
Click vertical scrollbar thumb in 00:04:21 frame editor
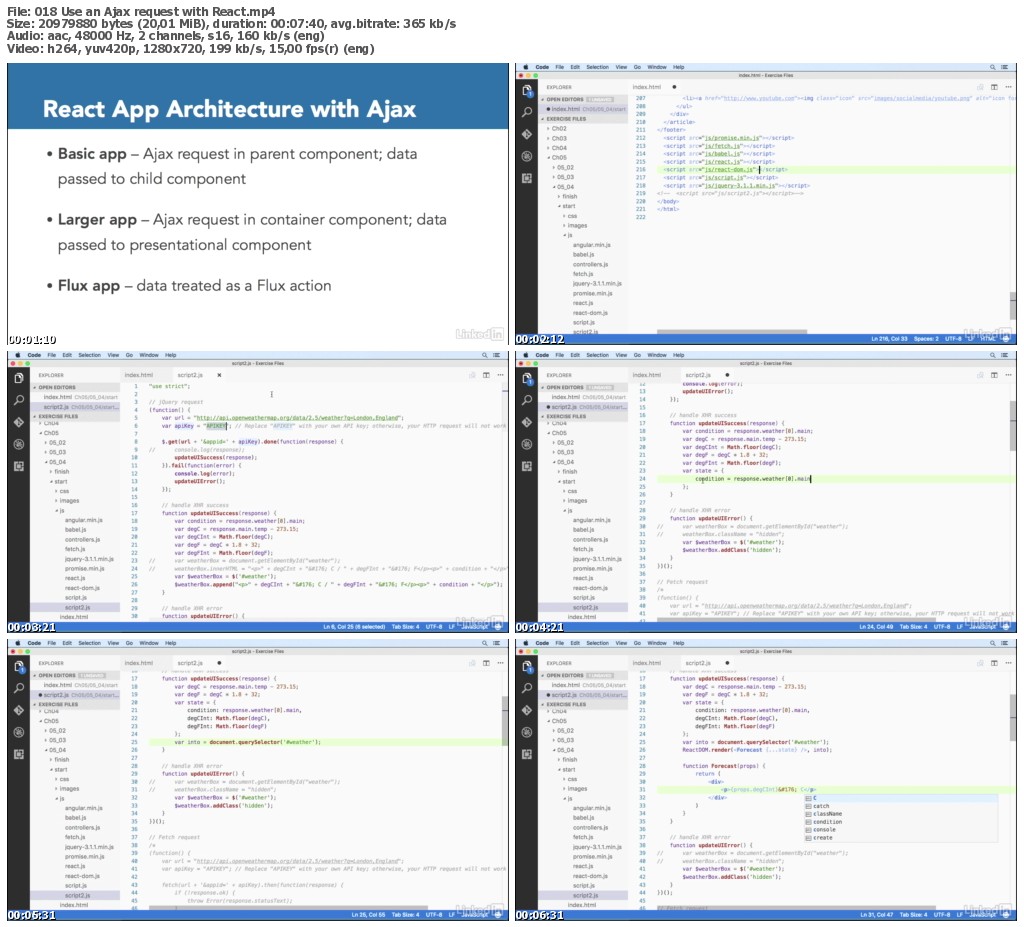point(1013,425)
